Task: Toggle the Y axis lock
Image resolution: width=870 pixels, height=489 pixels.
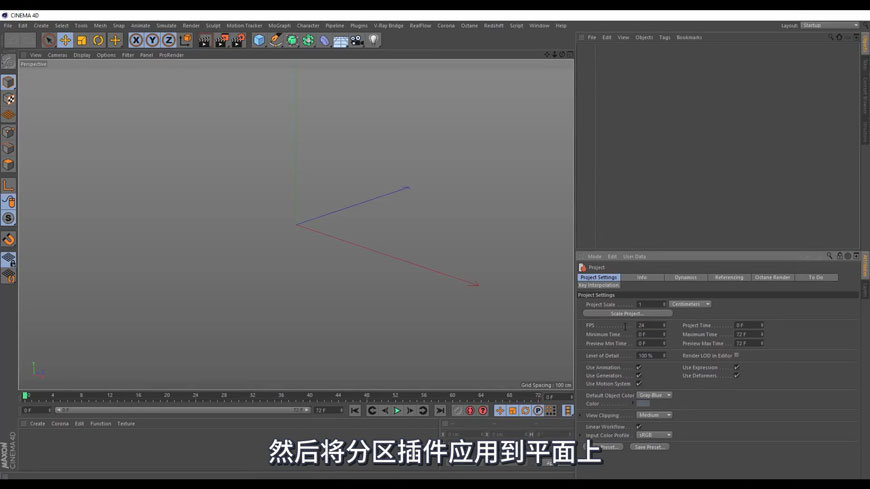Action: tap(152, 40)
